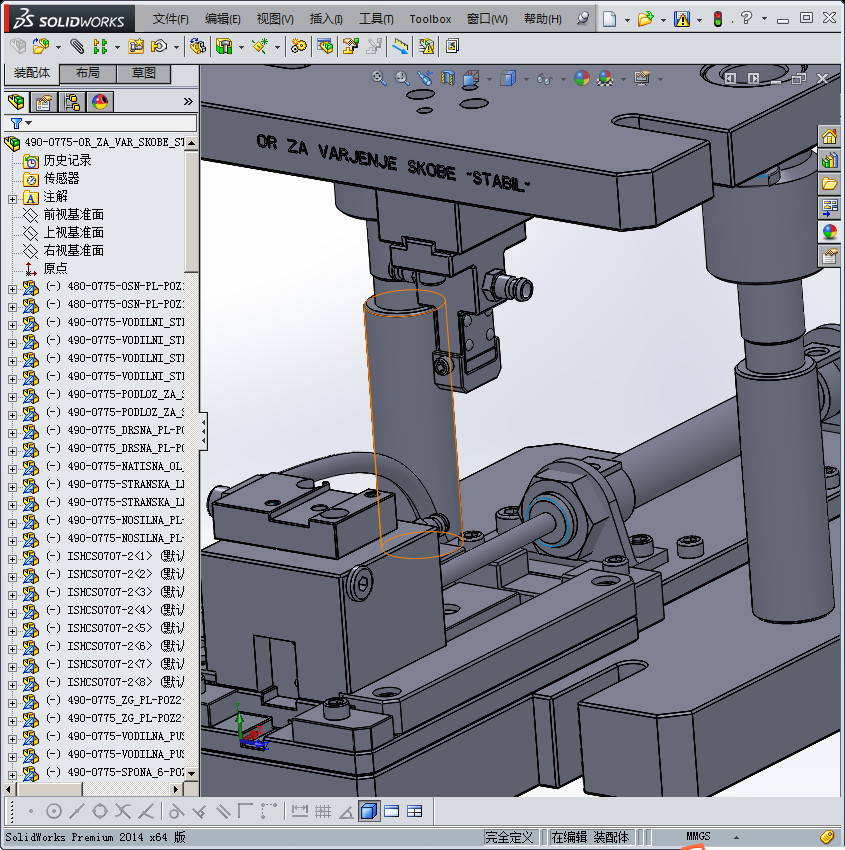Image resolution: width=845 pixels, height=850 pixels.
Task: Open File Explorer folder icon in task pane
Action: coord(829,184)
